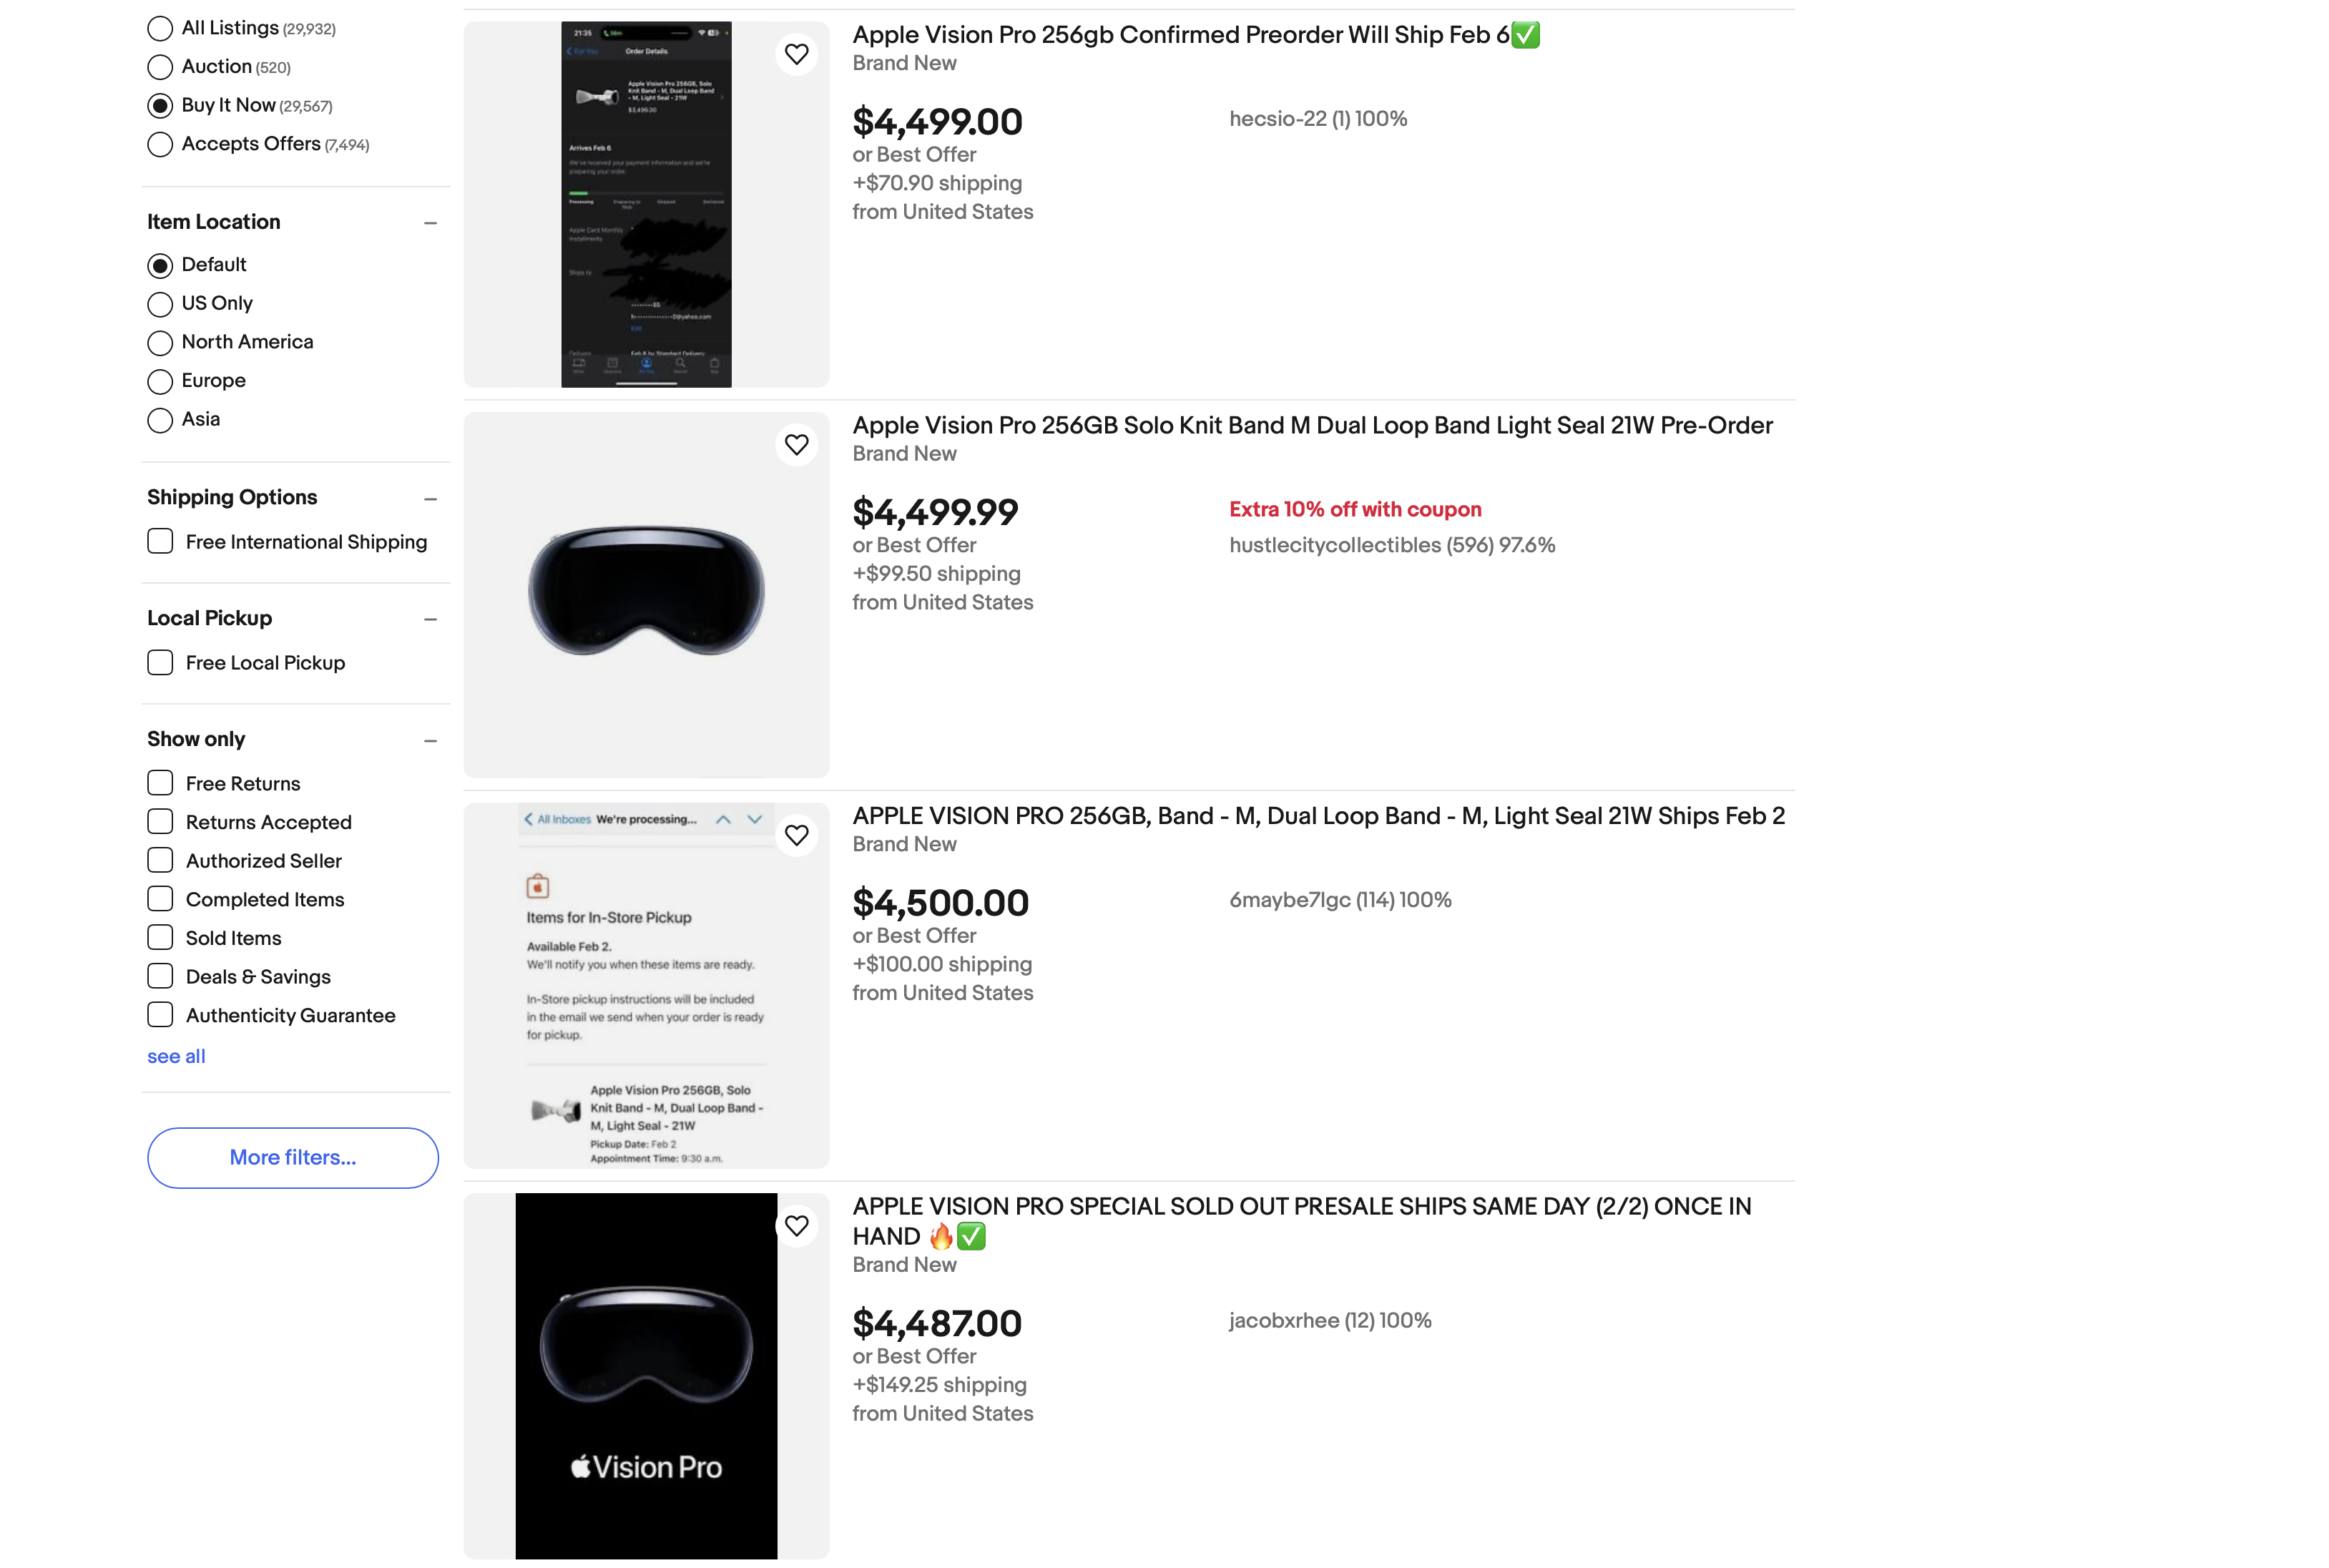The image size is (2329, 1568).
Task: Select the Auction listings filter
Action: (159, 67)
